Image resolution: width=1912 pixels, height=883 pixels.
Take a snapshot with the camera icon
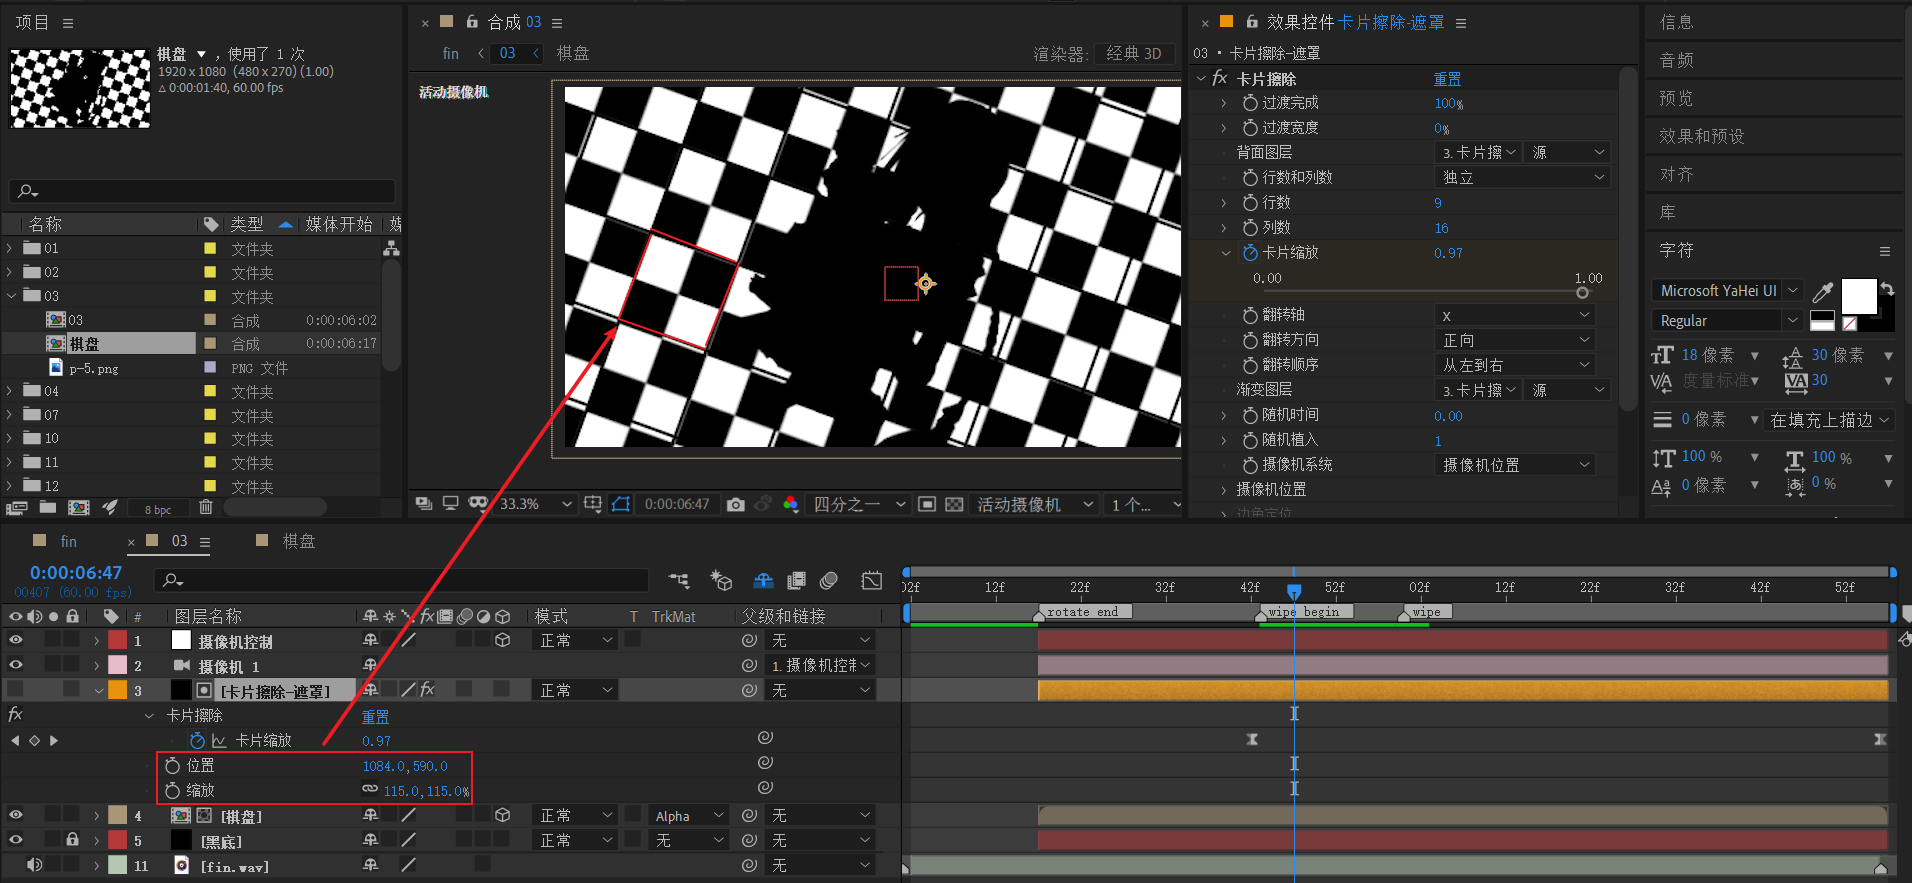pos(736,504)
